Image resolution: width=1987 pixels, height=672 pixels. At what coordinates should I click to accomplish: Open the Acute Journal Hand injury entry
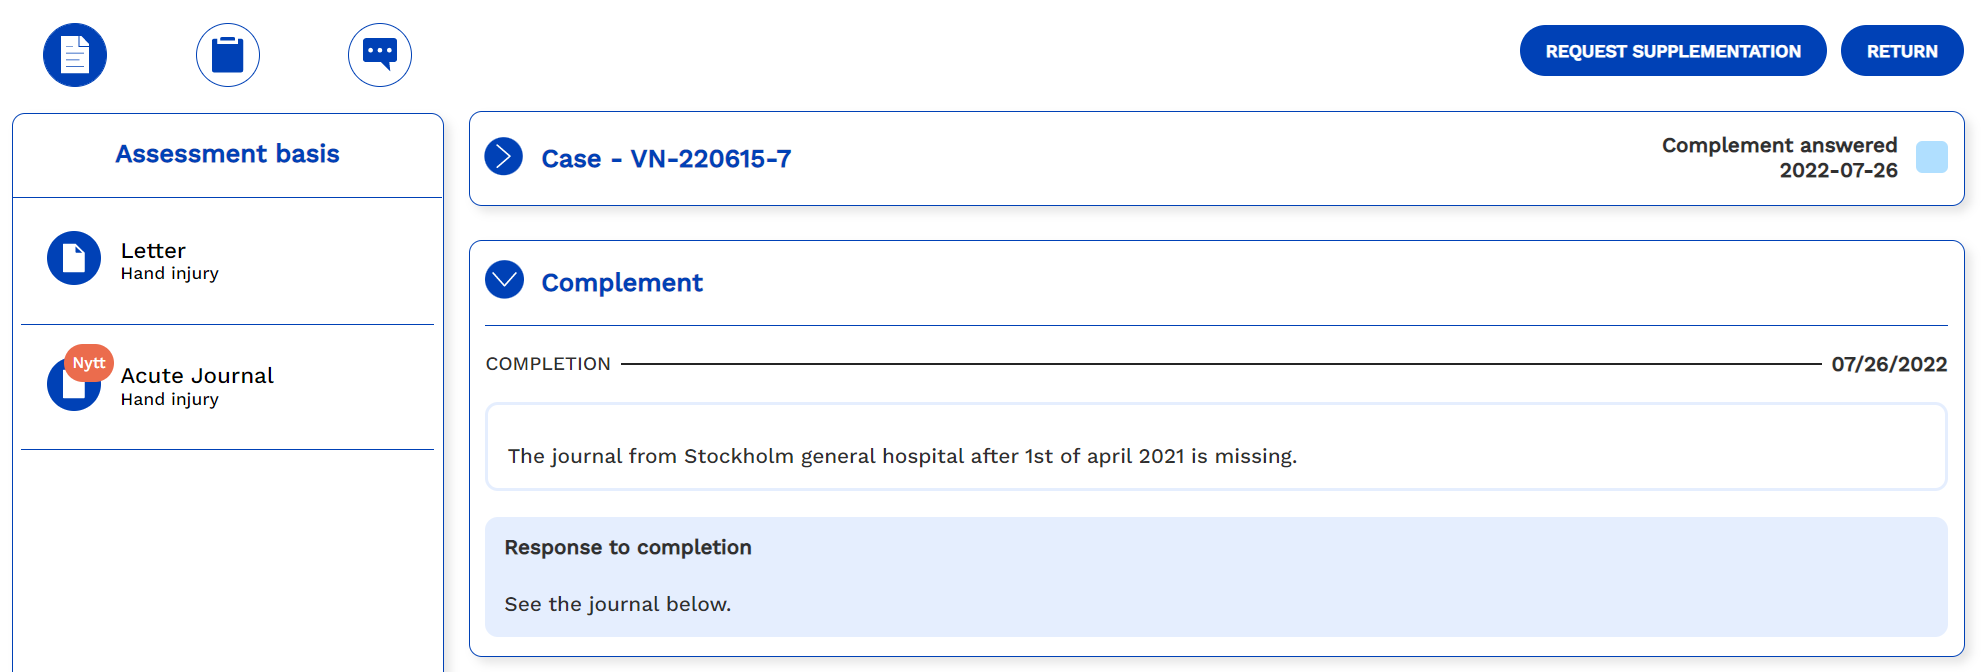228,387
